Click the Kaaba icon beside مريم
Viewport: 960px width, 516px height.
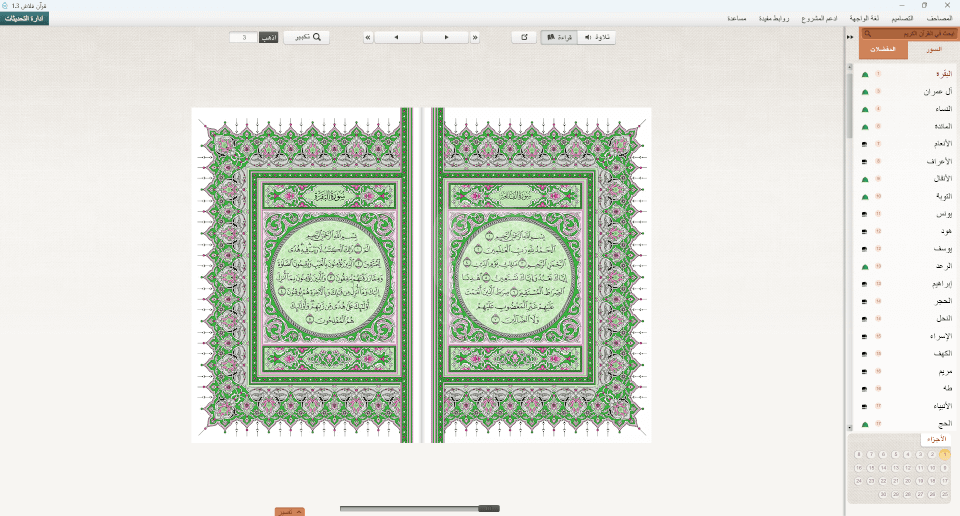click(865, 372)
